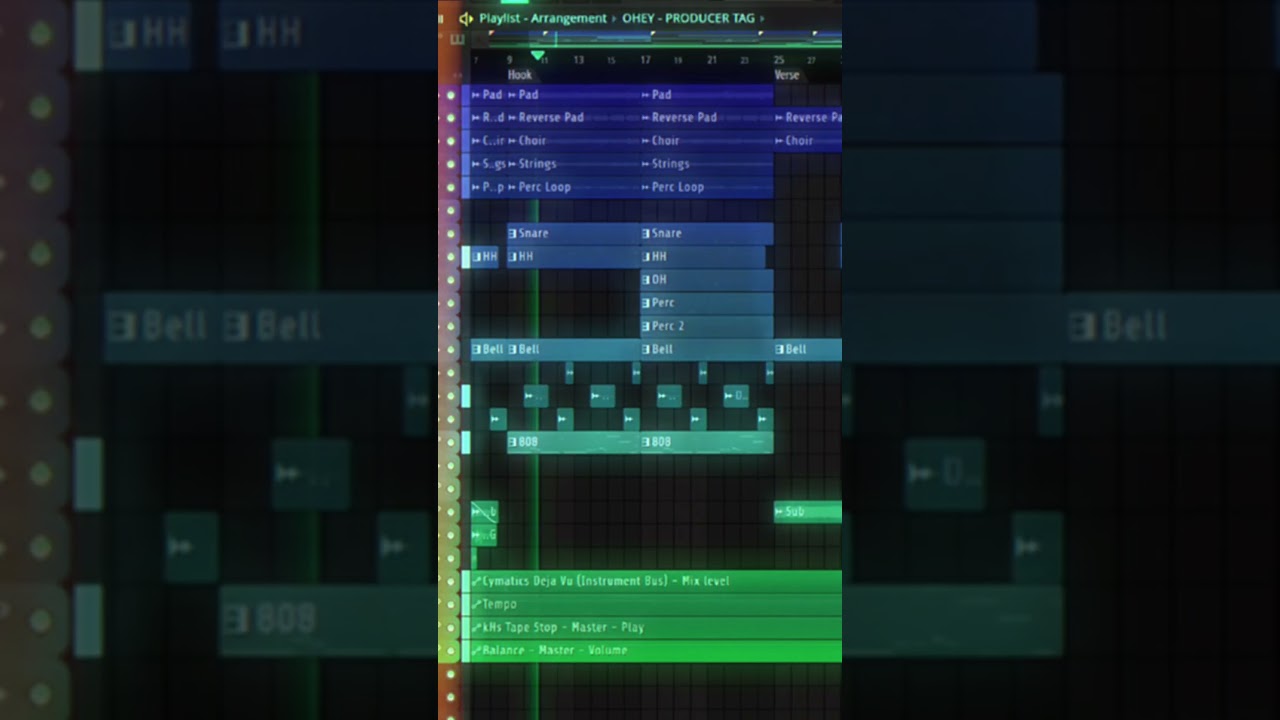Mute the Reverse Pad track
1280x720 pixels.
click(x=451, y=118)
